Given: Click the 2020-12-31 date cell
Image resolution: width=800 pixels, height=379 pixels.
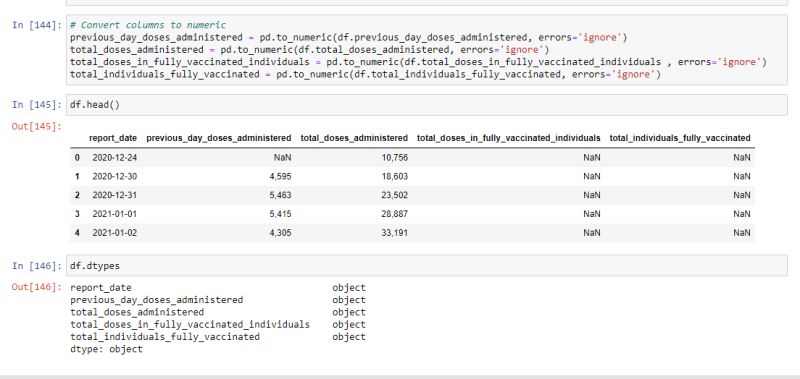Looking at the screenshot, I should [x=115, y=195].
